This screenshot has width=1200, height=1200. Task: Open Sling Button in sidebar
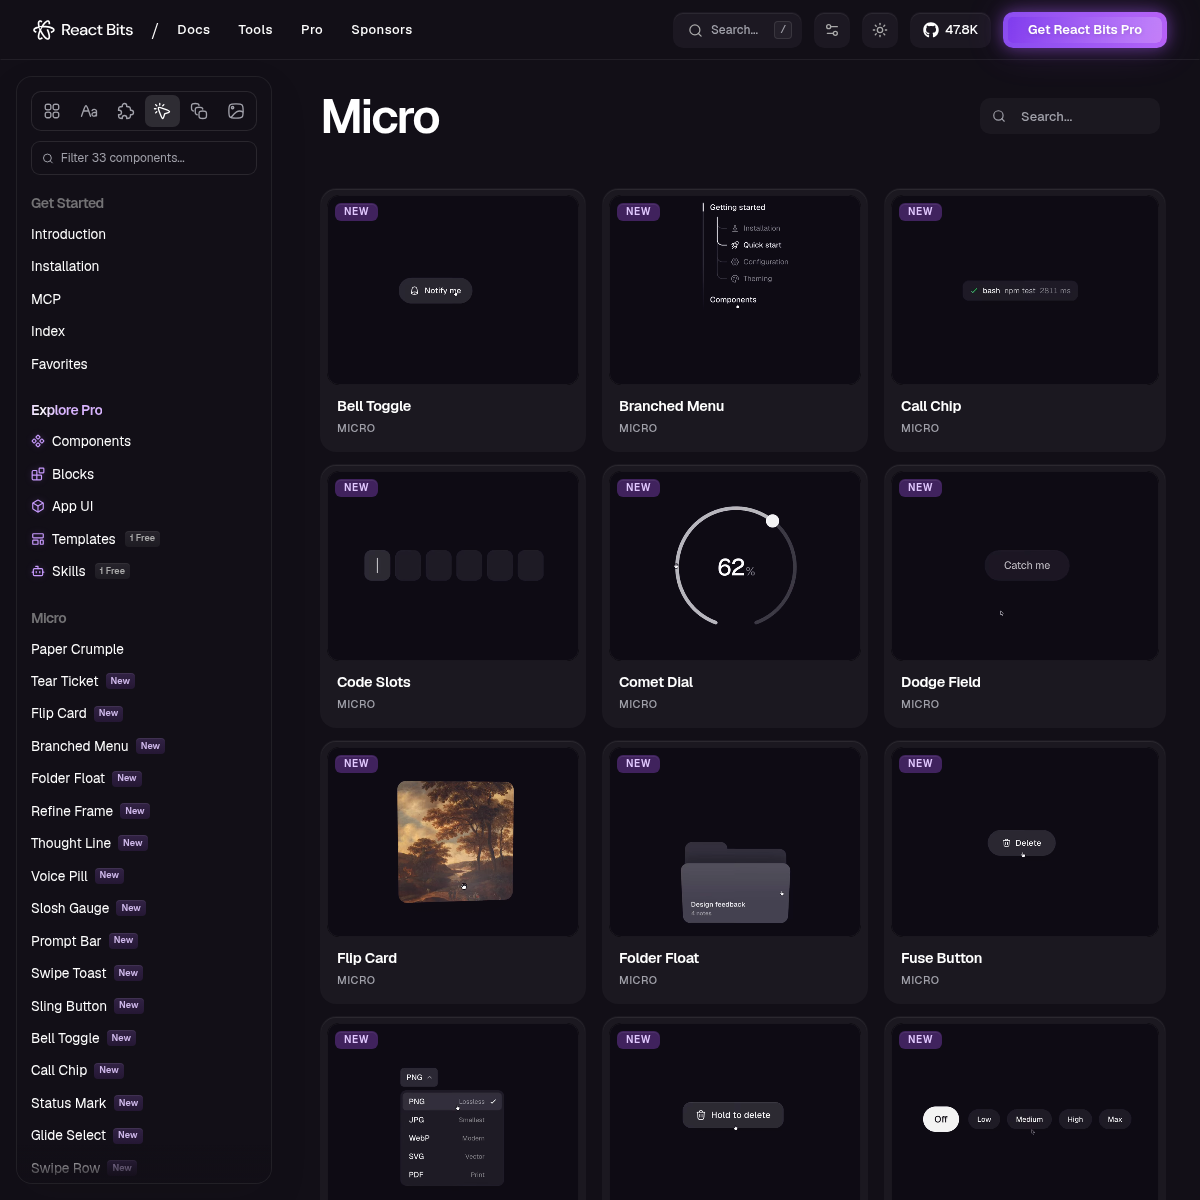click(68, 1006)
